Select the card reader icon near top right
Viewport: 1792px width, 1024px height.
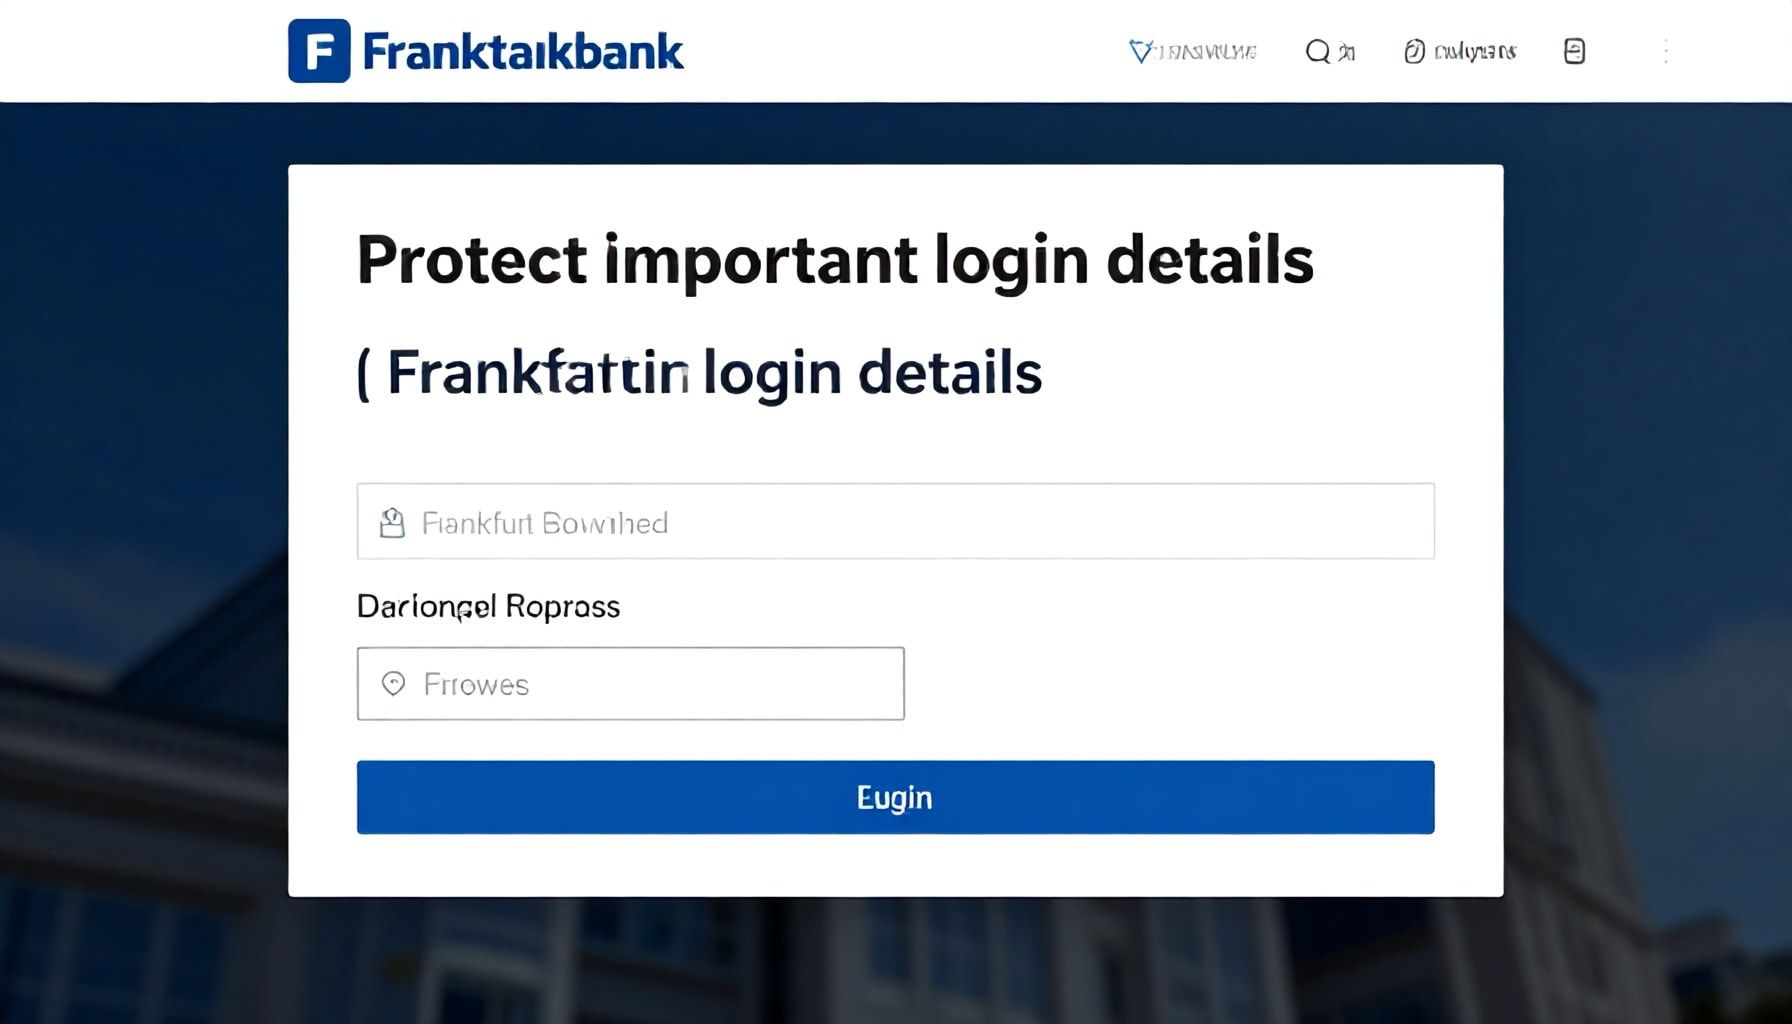tap(1575, 51)
